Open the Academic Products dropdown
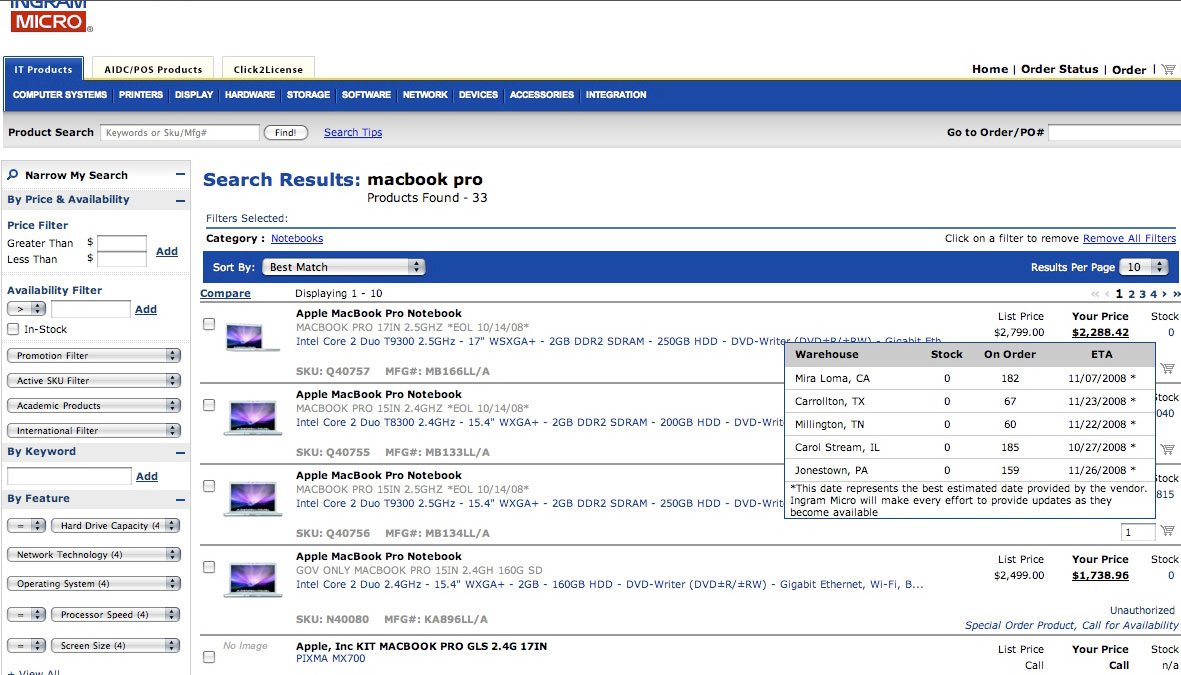 [94, 405]
